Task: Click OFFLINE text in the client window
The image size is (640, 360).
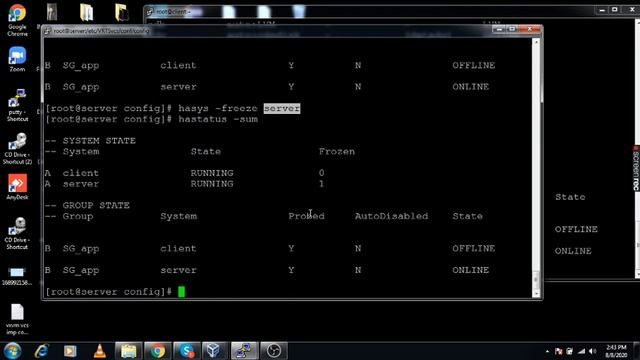Action: 576,229
